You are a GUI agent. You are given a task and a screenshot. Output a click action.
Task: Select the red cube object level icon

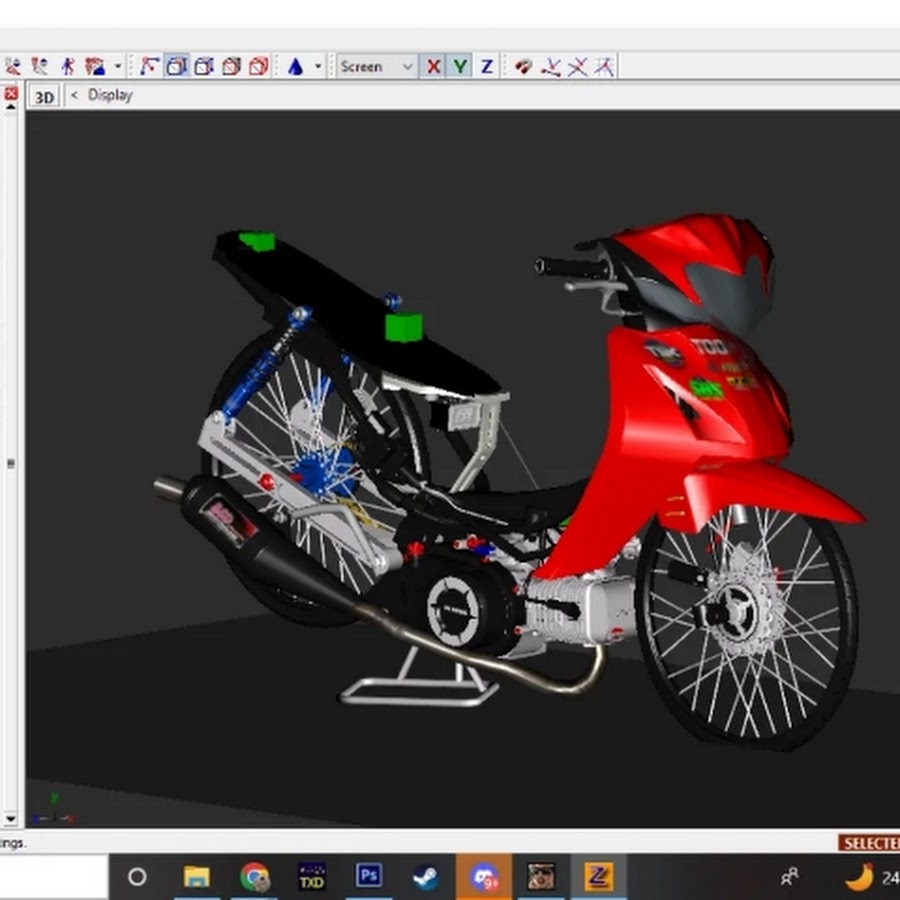coord(258,67)
